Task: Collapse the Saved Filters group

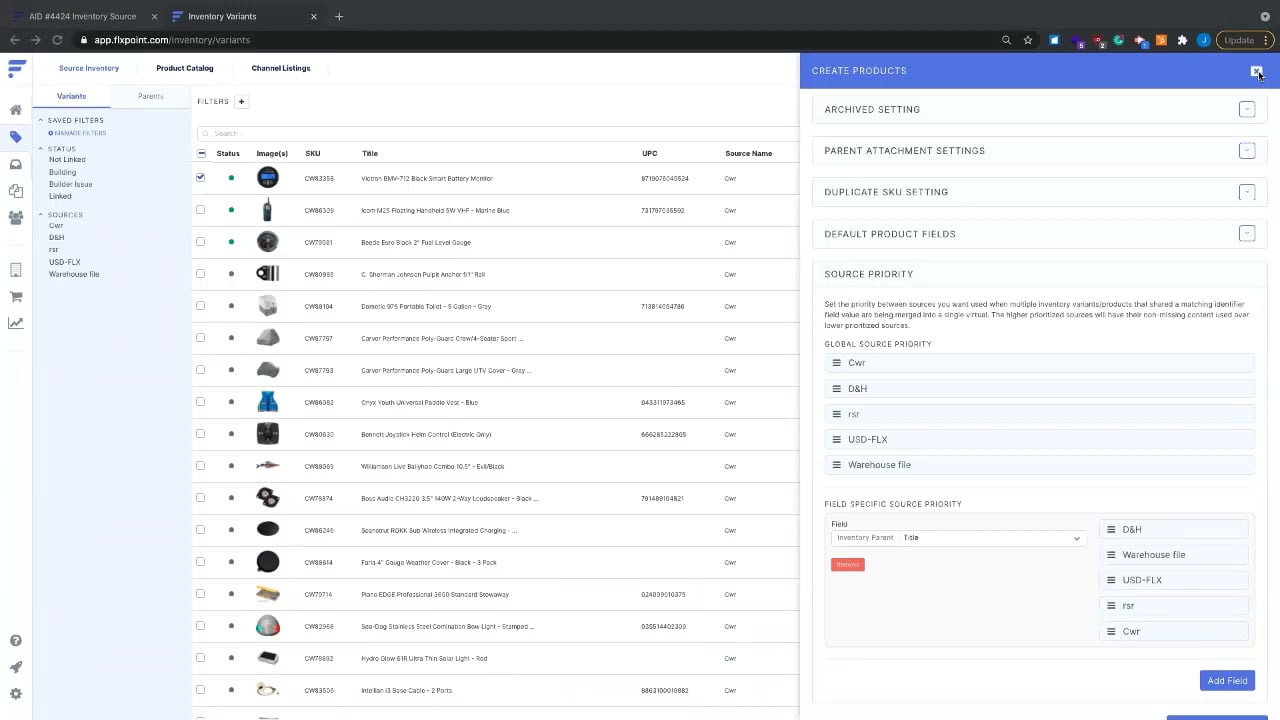Action: coord(41,120)
